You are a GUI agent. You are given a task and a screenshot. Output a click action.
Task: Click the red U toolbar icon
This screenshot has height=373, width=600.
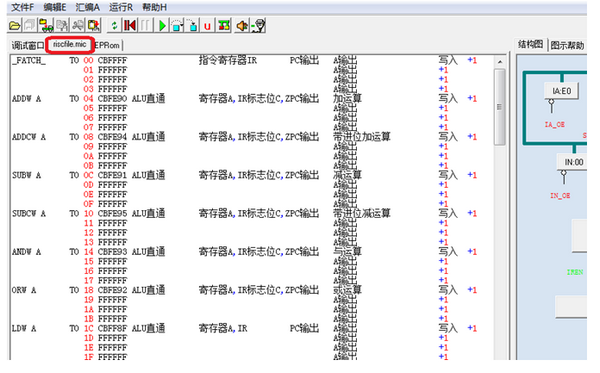pyautogui.click(x=207, y=26)
